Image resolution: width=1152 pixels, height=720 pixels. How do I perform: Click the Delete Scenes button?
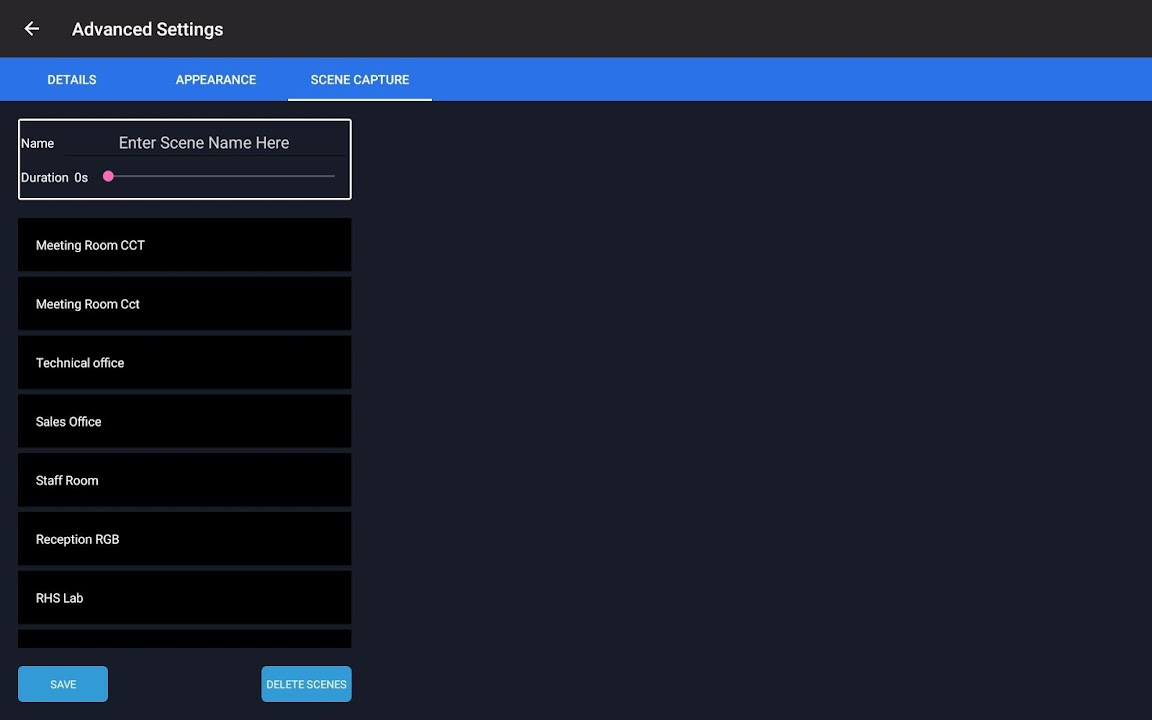(x=306, y=684)
